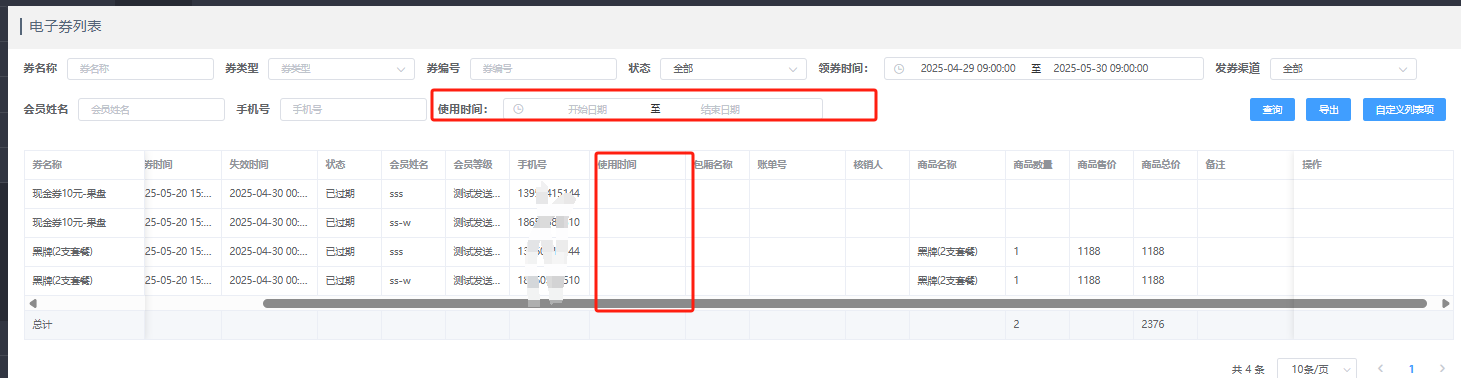The width and height of the screenshot is (1461, 378).
Task: Click the clock icon in 领券时间 field
Action: click(899, 68)
